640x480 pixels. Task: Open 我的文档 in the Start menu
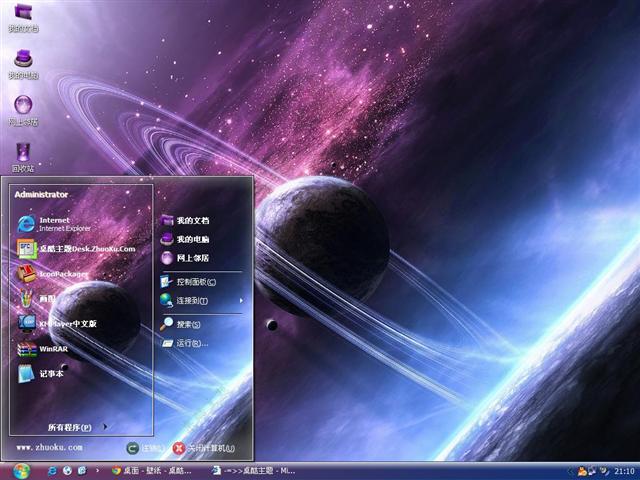[192, 220]
